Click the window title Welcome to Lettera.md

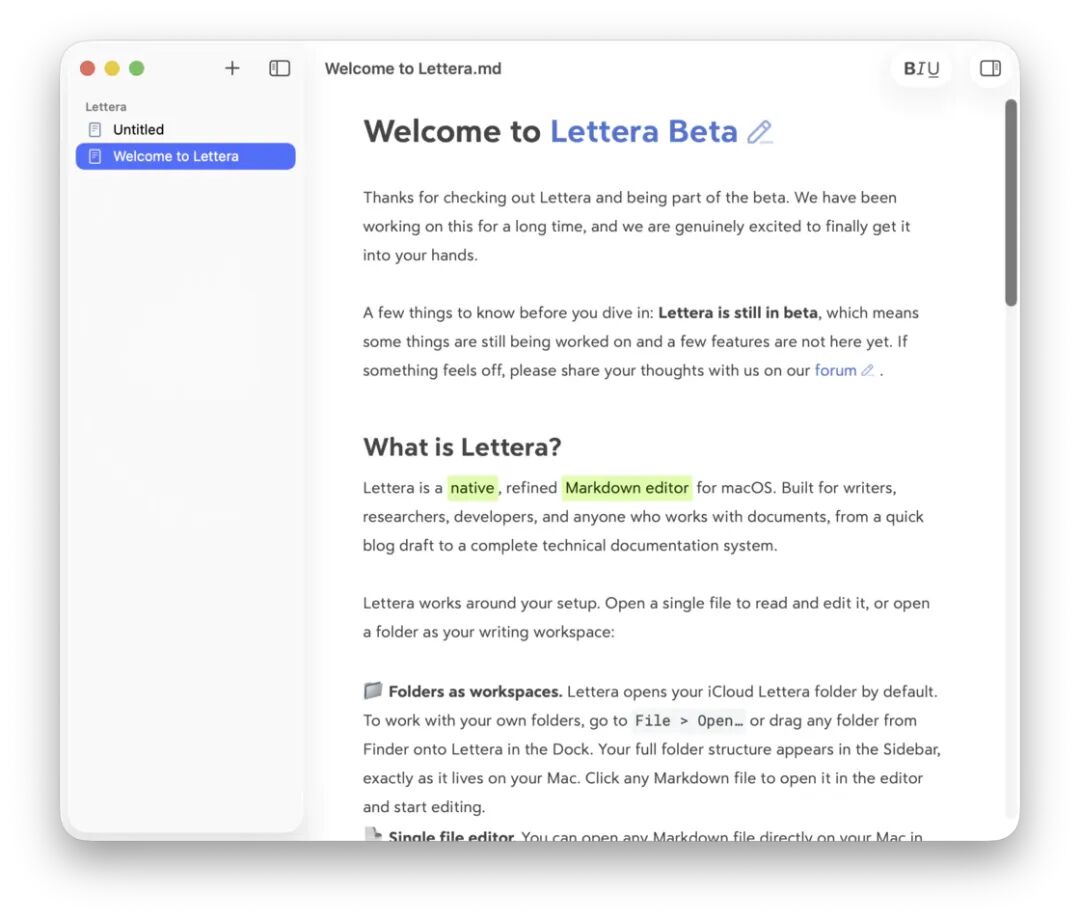tap(413, 69)
